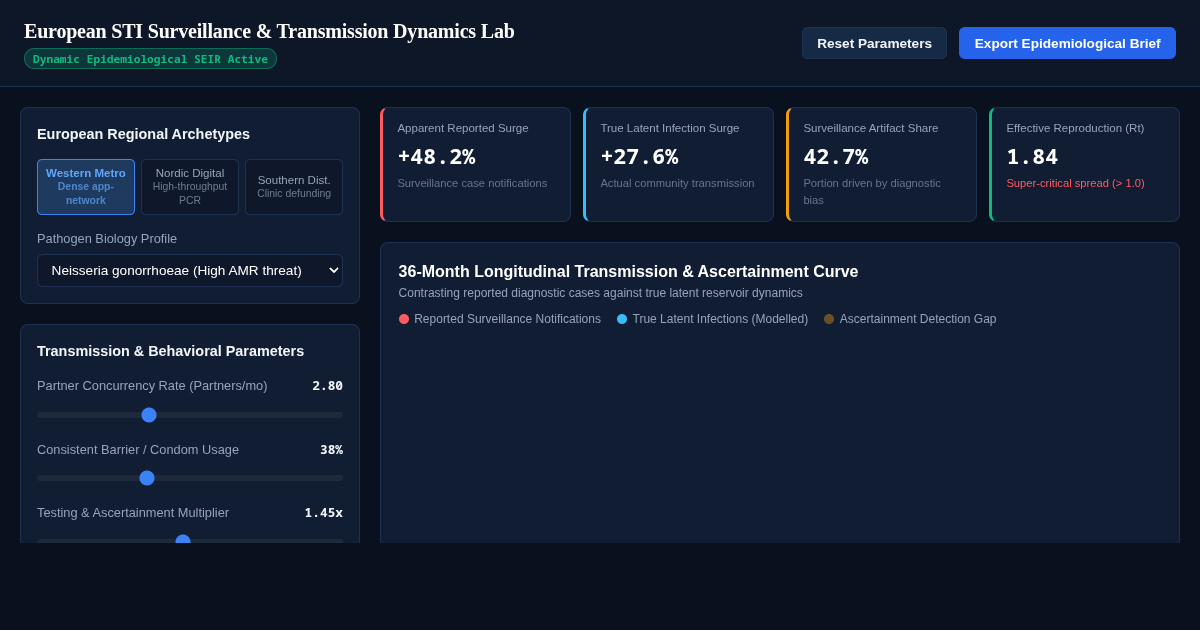Toggle the Reported Surveillance Notifications legend dot
The width and height of the screenshot is (1200, 630).
[x=404, y=319]
